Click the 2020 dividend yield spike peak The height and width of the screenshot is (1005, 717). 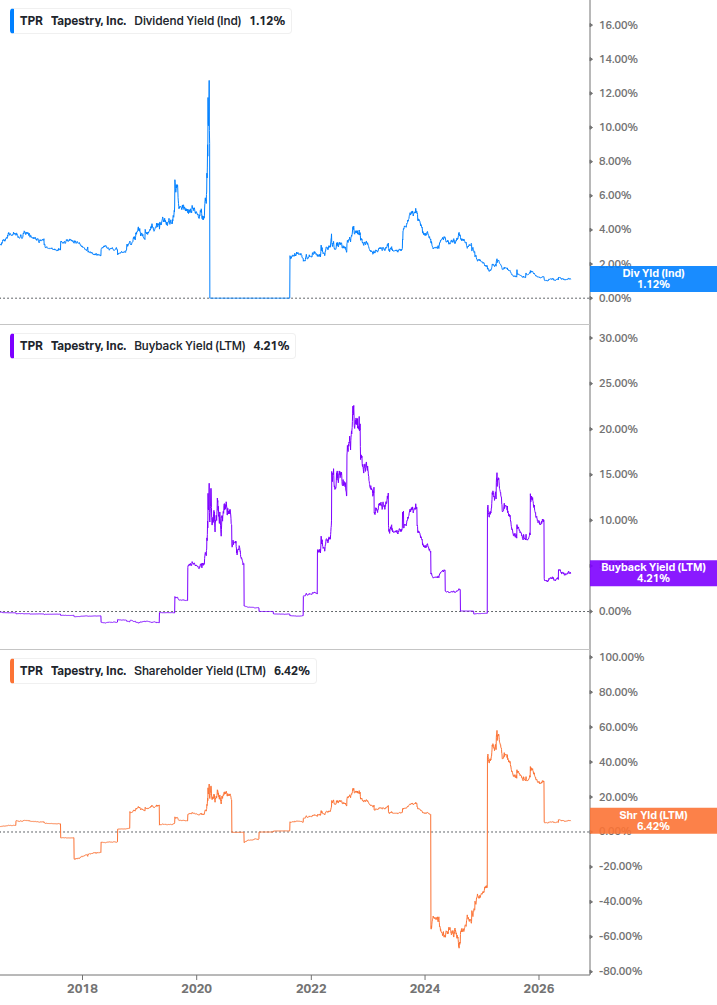[x=210, y=81]
